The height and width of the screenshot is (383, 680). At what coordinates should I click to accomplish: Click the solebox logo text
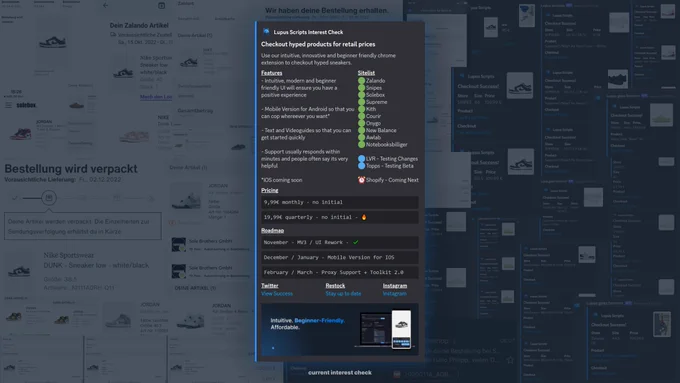(x=26, y=105)
